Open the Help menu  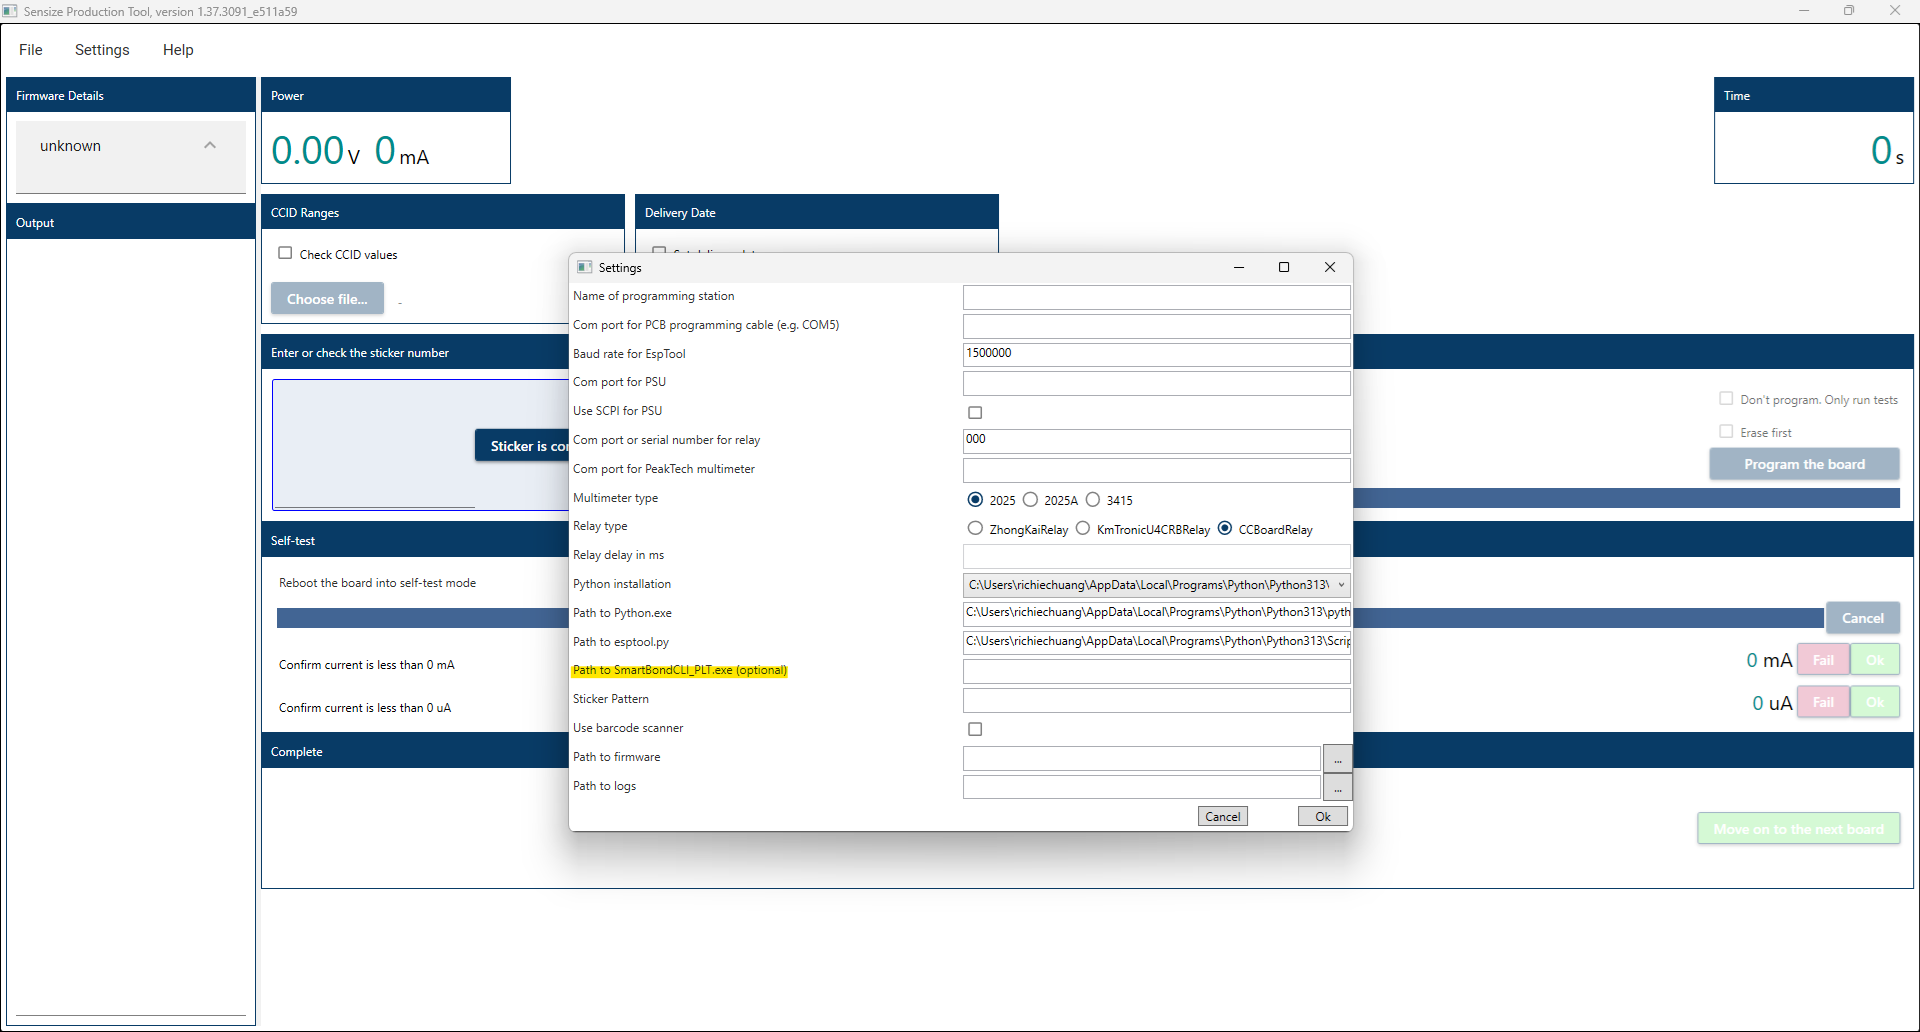[x=178, y=49]
